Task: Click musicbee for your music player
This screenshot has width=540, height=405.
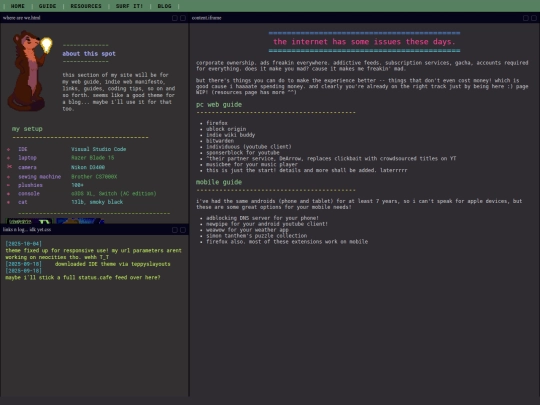Action: [252, 164]
